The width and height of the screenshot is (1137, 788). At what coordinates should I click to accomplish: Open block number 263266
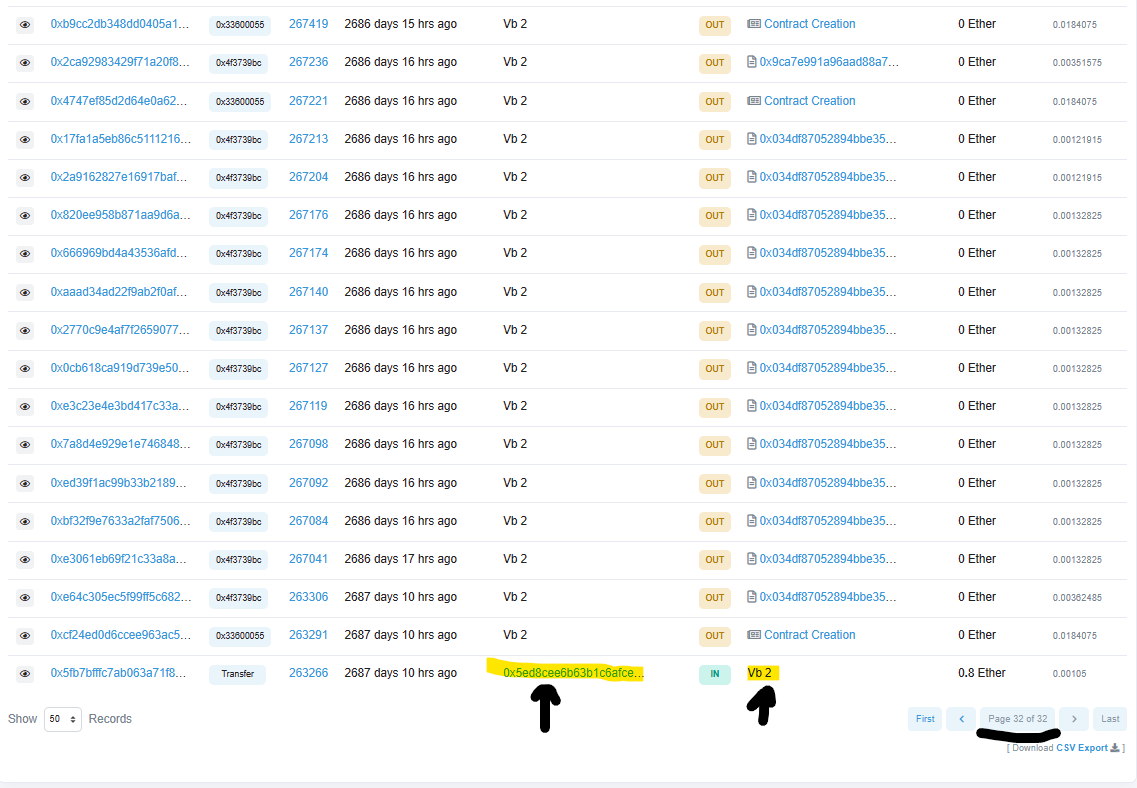(308, 673)
